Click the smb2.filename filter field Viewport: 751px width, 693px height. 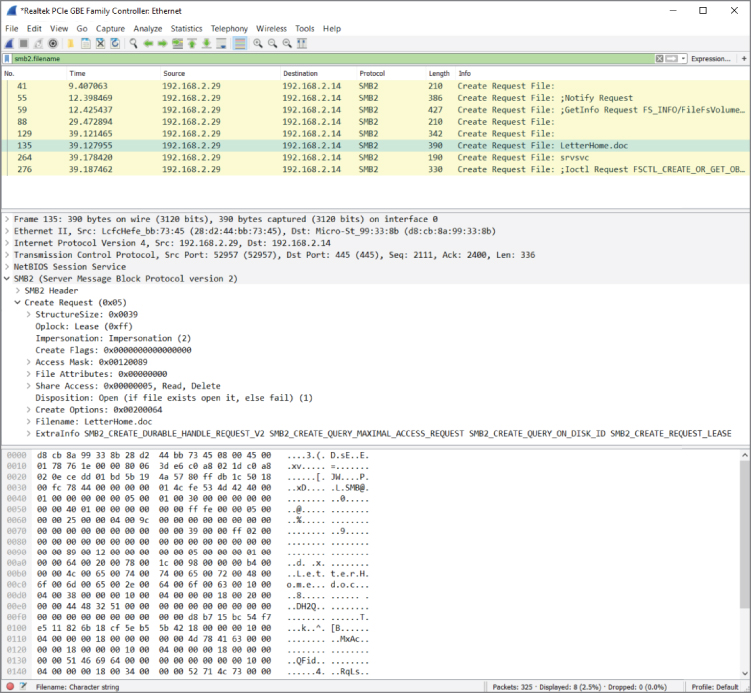[x=333, y=58]
